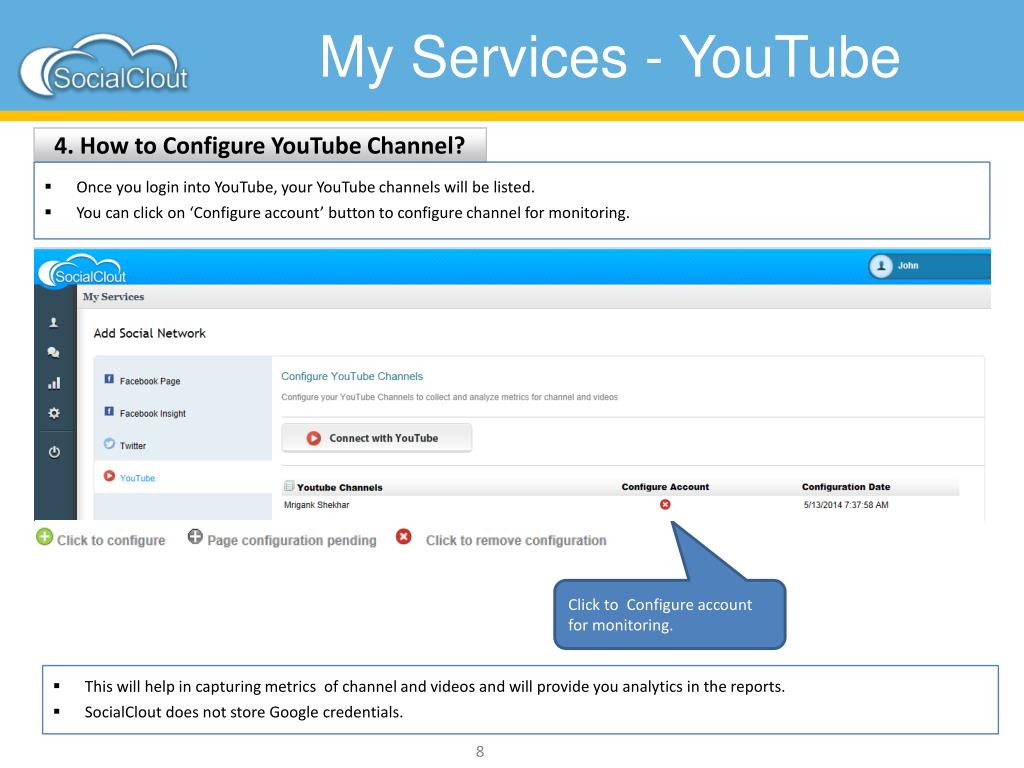Open the settings gear icon in sidebar
Screen dimensions: 1024x768
pyautogui.click(x=54, y=413)
